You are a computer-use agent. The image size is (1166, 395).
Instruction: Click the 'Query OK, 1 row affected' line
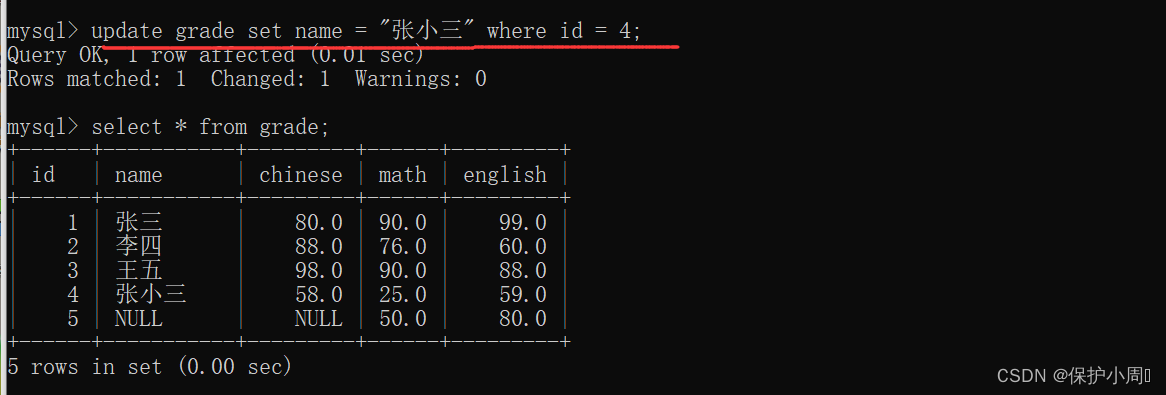coord(216,55)
